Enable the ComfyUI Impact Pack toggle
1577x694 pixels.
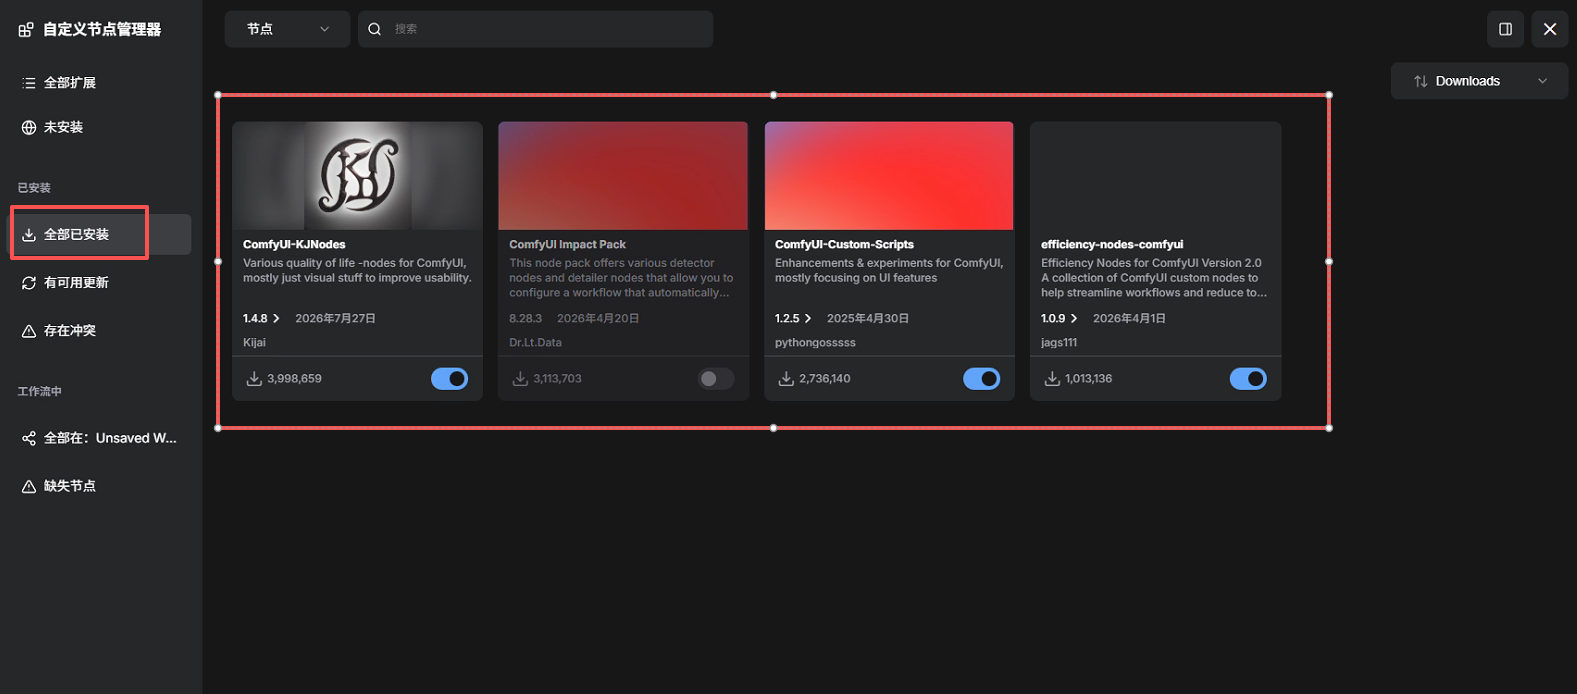716,378
